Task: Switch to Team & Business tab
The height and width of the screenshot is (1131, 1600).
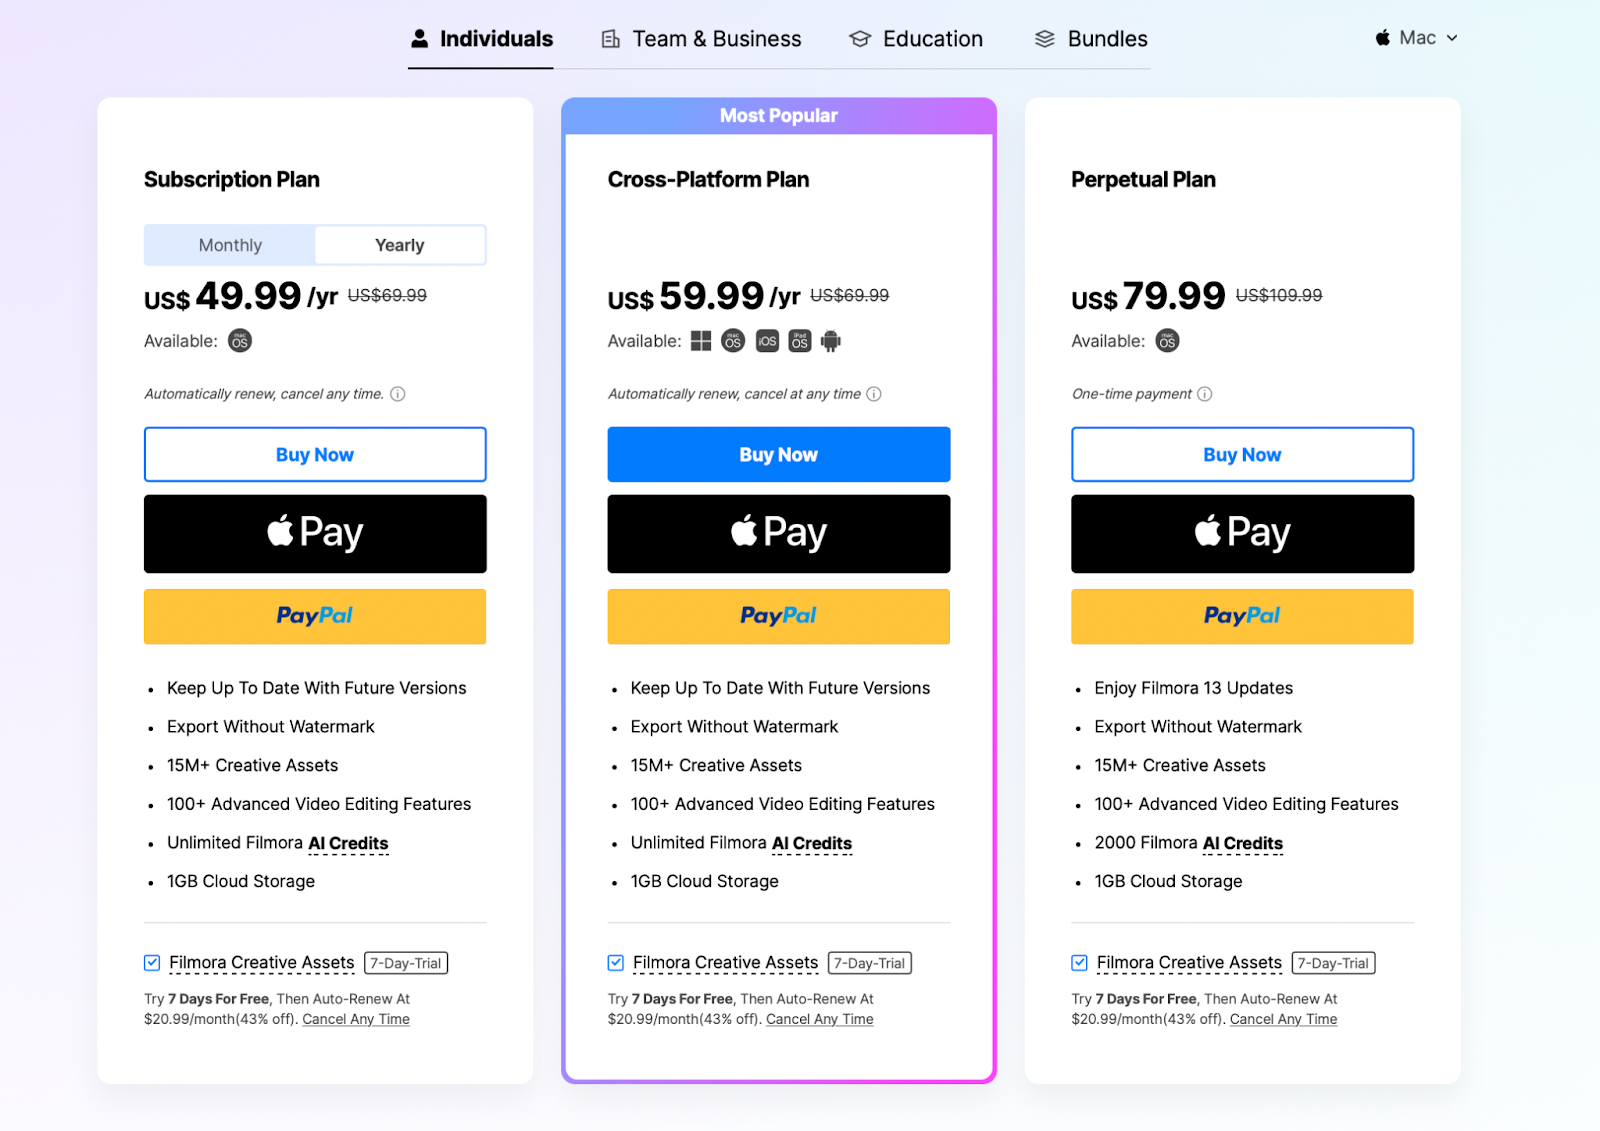Action: [x=701, y=39]
